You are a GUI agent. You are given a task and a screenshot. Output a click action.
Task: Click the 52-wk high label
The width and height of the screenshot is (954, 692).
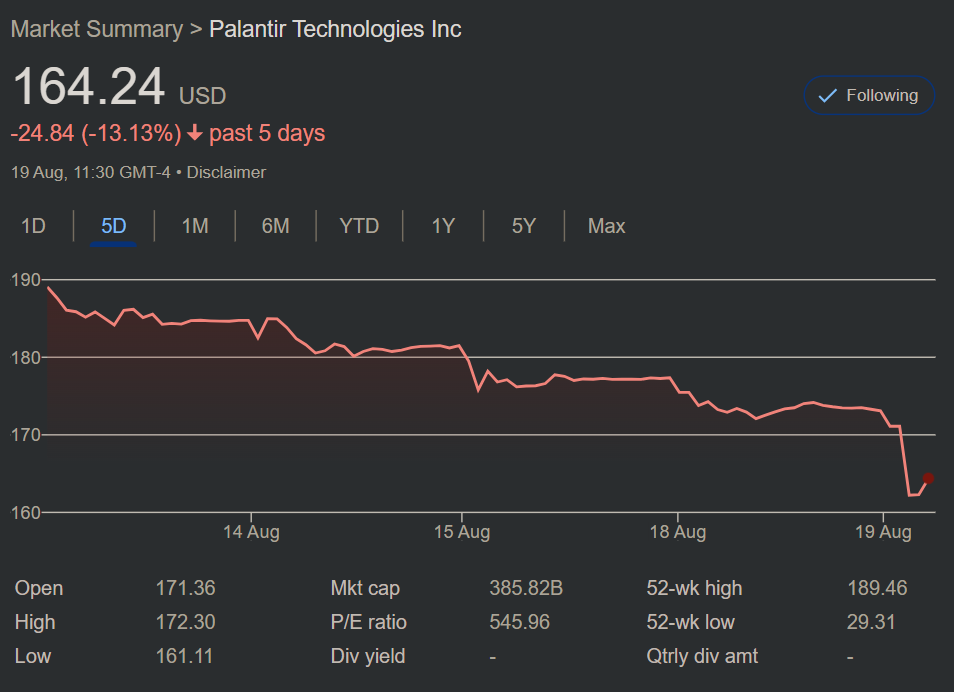click(x=694, y=588)
